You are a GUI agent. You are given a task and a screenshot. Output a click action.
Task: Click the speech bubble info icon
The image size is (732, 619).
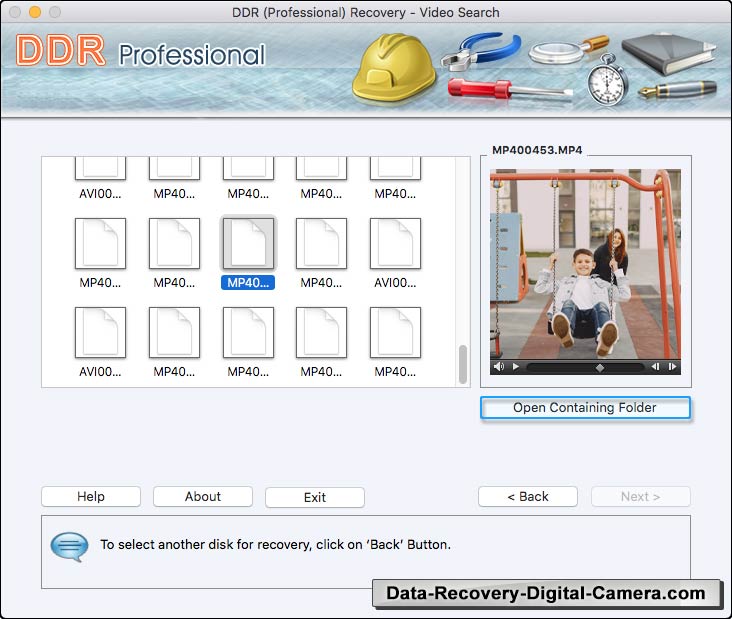69,546
